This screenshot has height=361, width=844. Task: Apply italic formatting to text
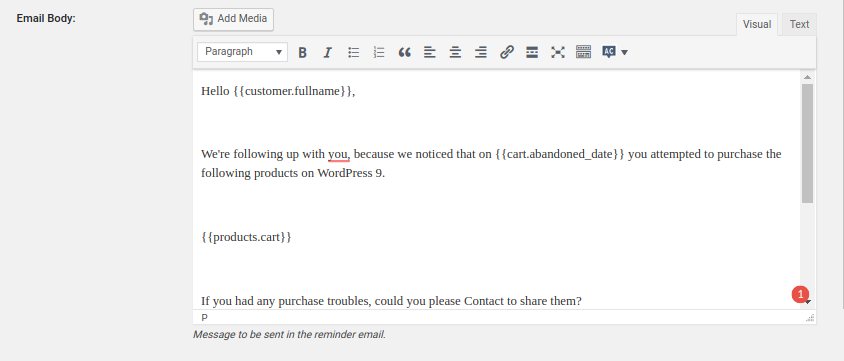click(327, 52)
